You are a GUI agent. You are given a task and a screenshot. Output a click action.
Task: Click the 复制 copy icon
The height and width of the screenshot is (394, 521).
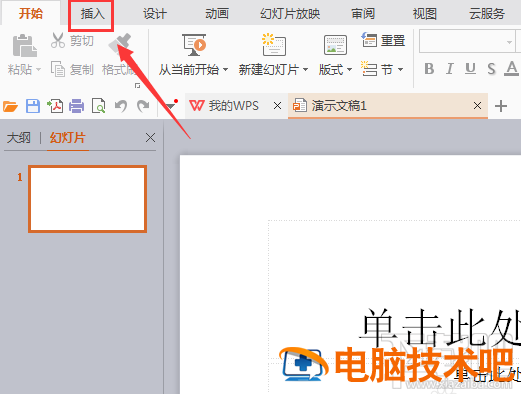click(x=58, y=69)
